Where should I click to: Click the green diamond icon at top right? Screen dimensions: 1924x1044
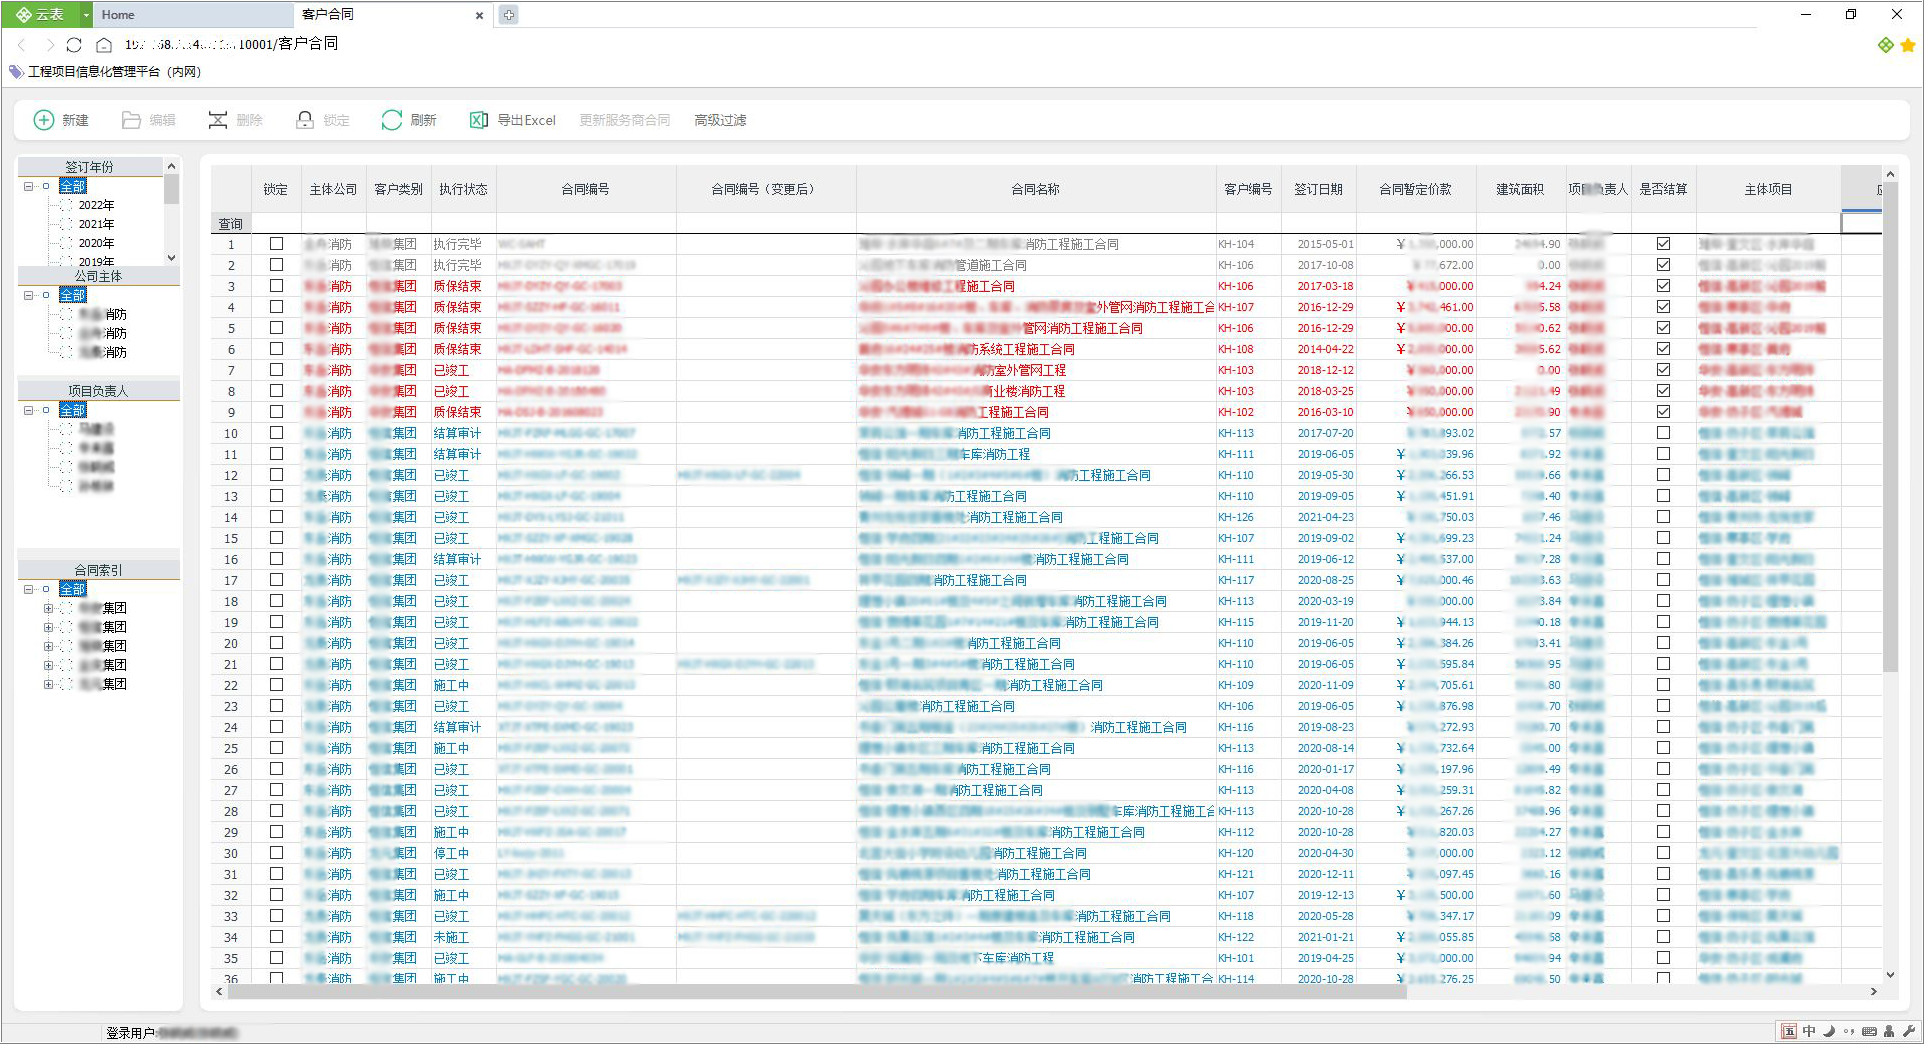(x=1886, y=45)
